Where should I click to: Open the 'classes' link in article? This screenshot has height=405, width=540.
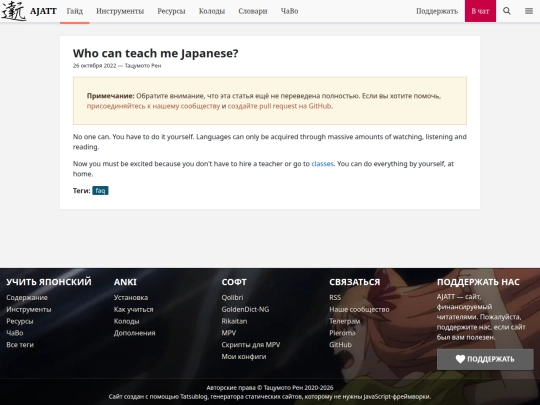(x=322, y=164)
